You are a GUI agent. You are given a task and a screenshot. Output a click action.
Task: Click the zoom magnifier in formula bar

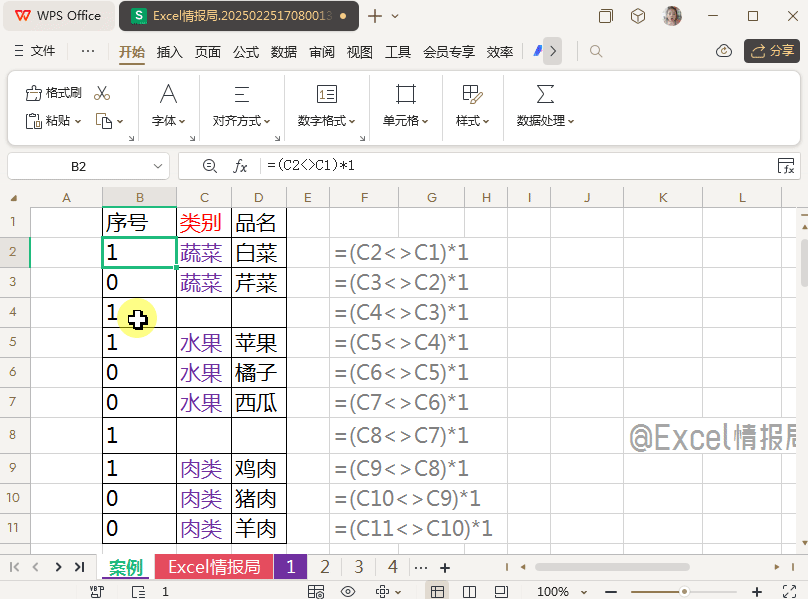click(209, 166)
